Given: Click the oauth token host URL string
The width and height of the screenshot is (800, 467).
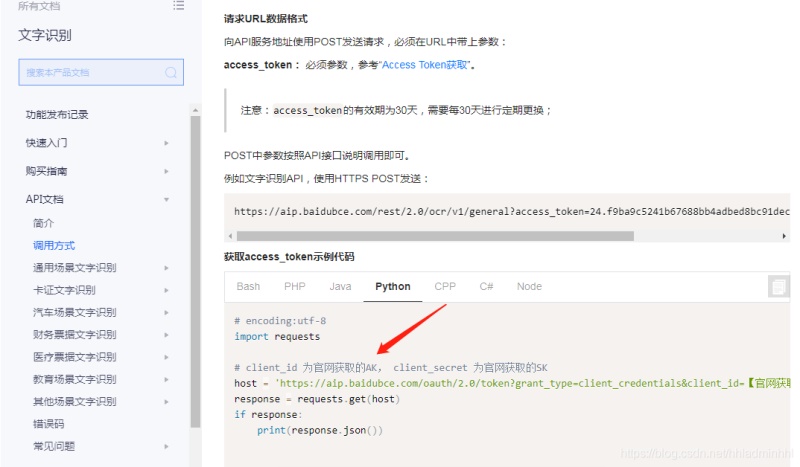Looking at the screenshot, I should pos(533,383).
